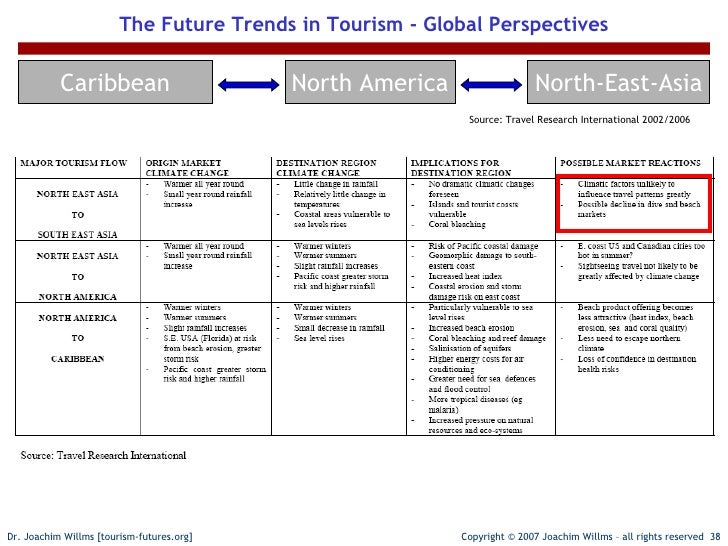Click 'Small decrease in rainfall' bullet
Image resolution: width=728 pixels, height=546 pixels.
(339, 328)
